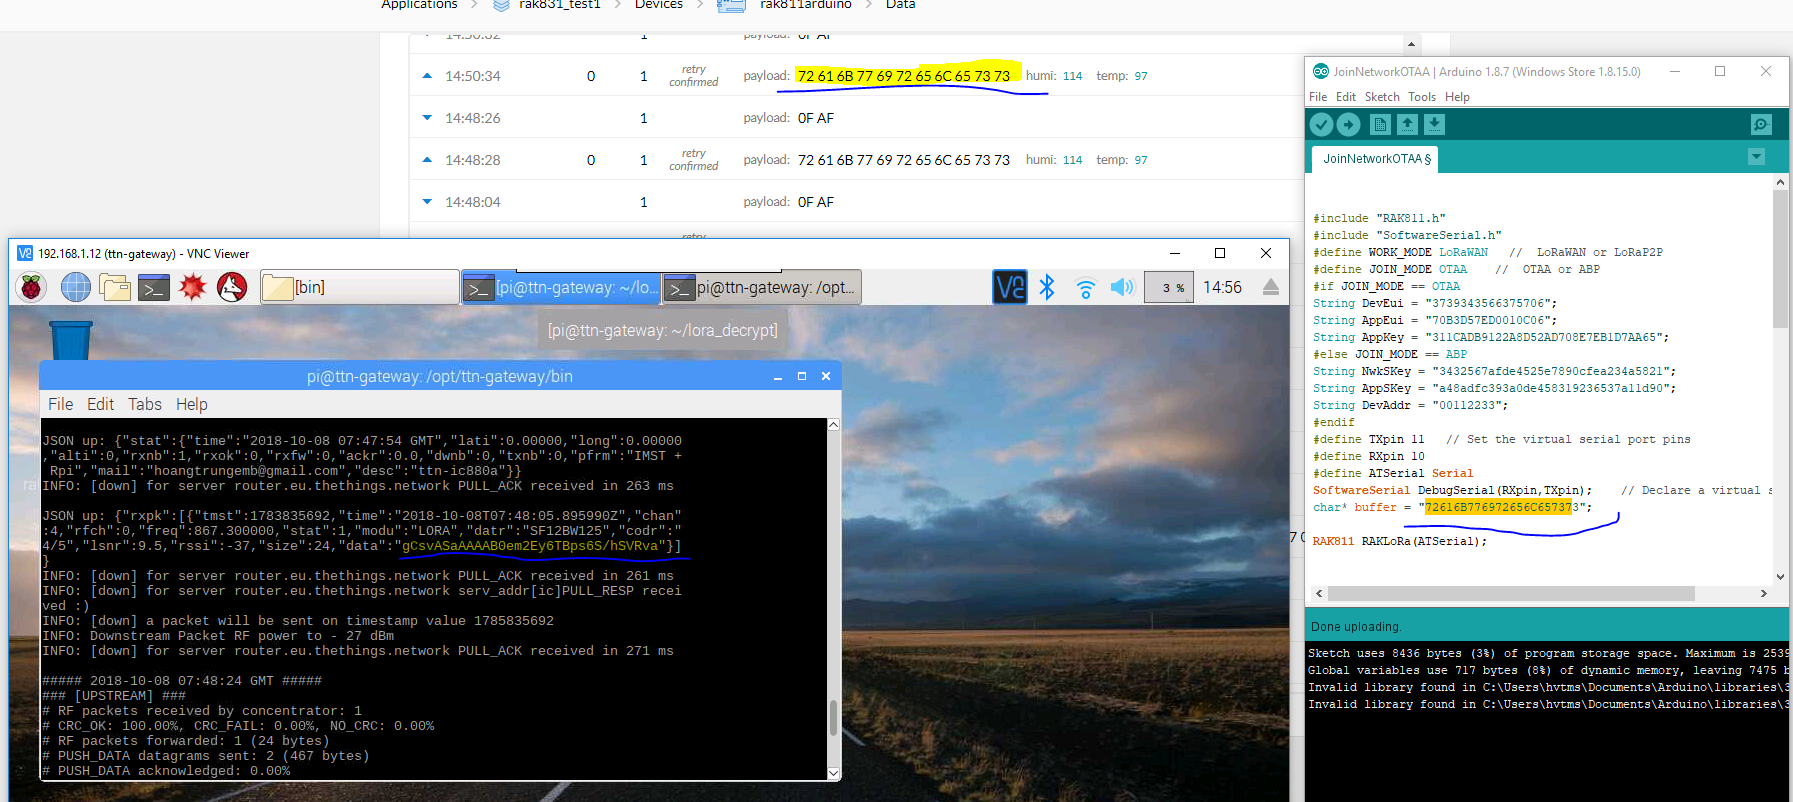Open the terminal Tabs menu
Screen dimensions: 1793x802
145,404
